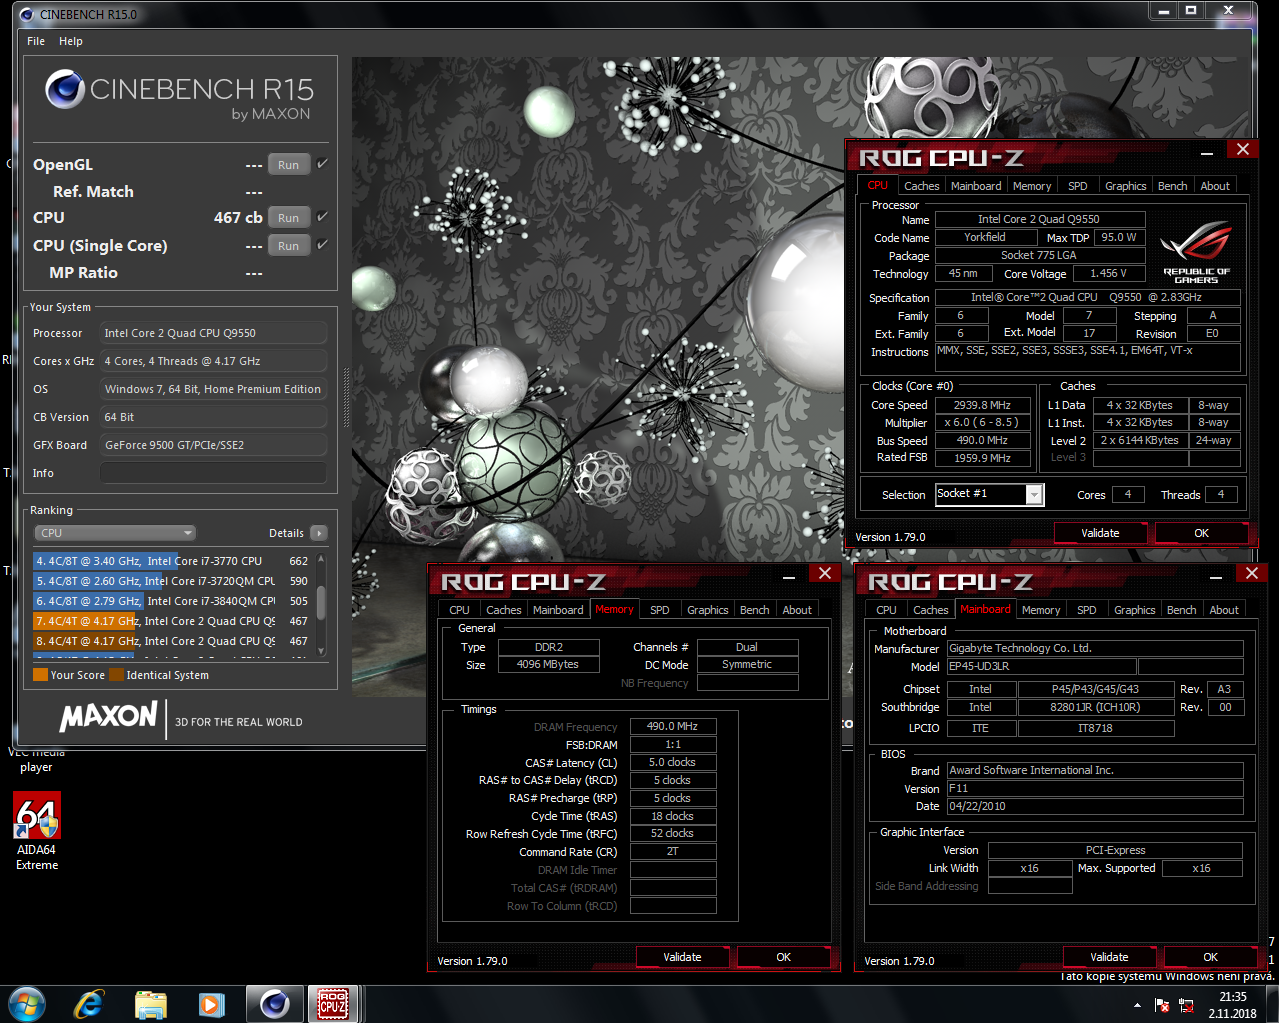Click OK in memory CPU-Z window
1279x1023 pixels.
coord(783,957)
